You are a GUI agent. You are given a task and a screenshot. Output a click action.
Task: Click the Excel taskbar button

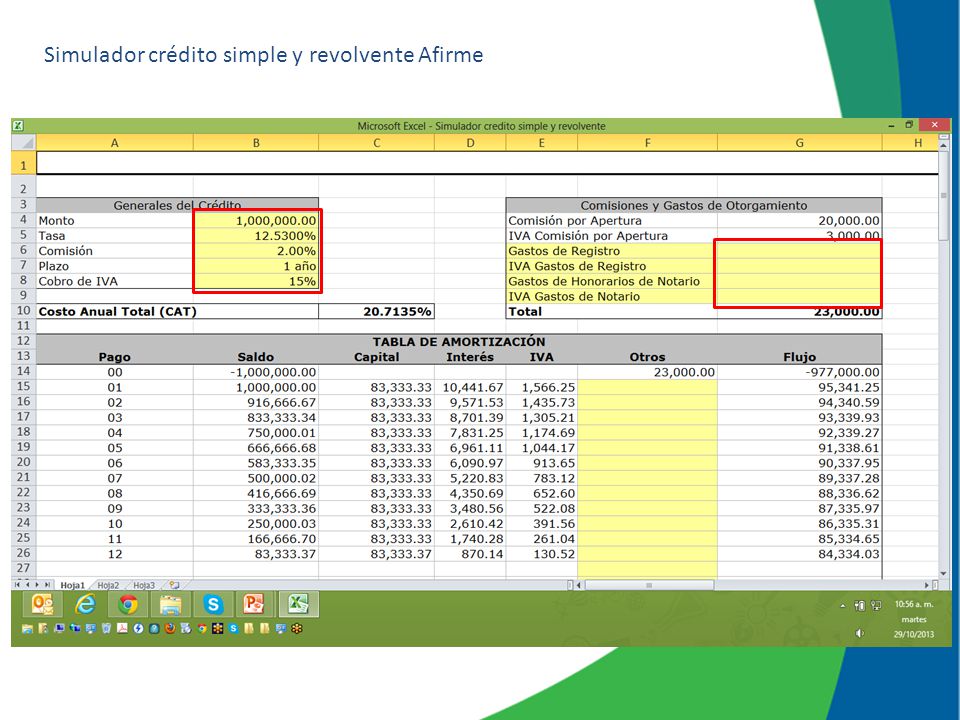coord(298,605)
